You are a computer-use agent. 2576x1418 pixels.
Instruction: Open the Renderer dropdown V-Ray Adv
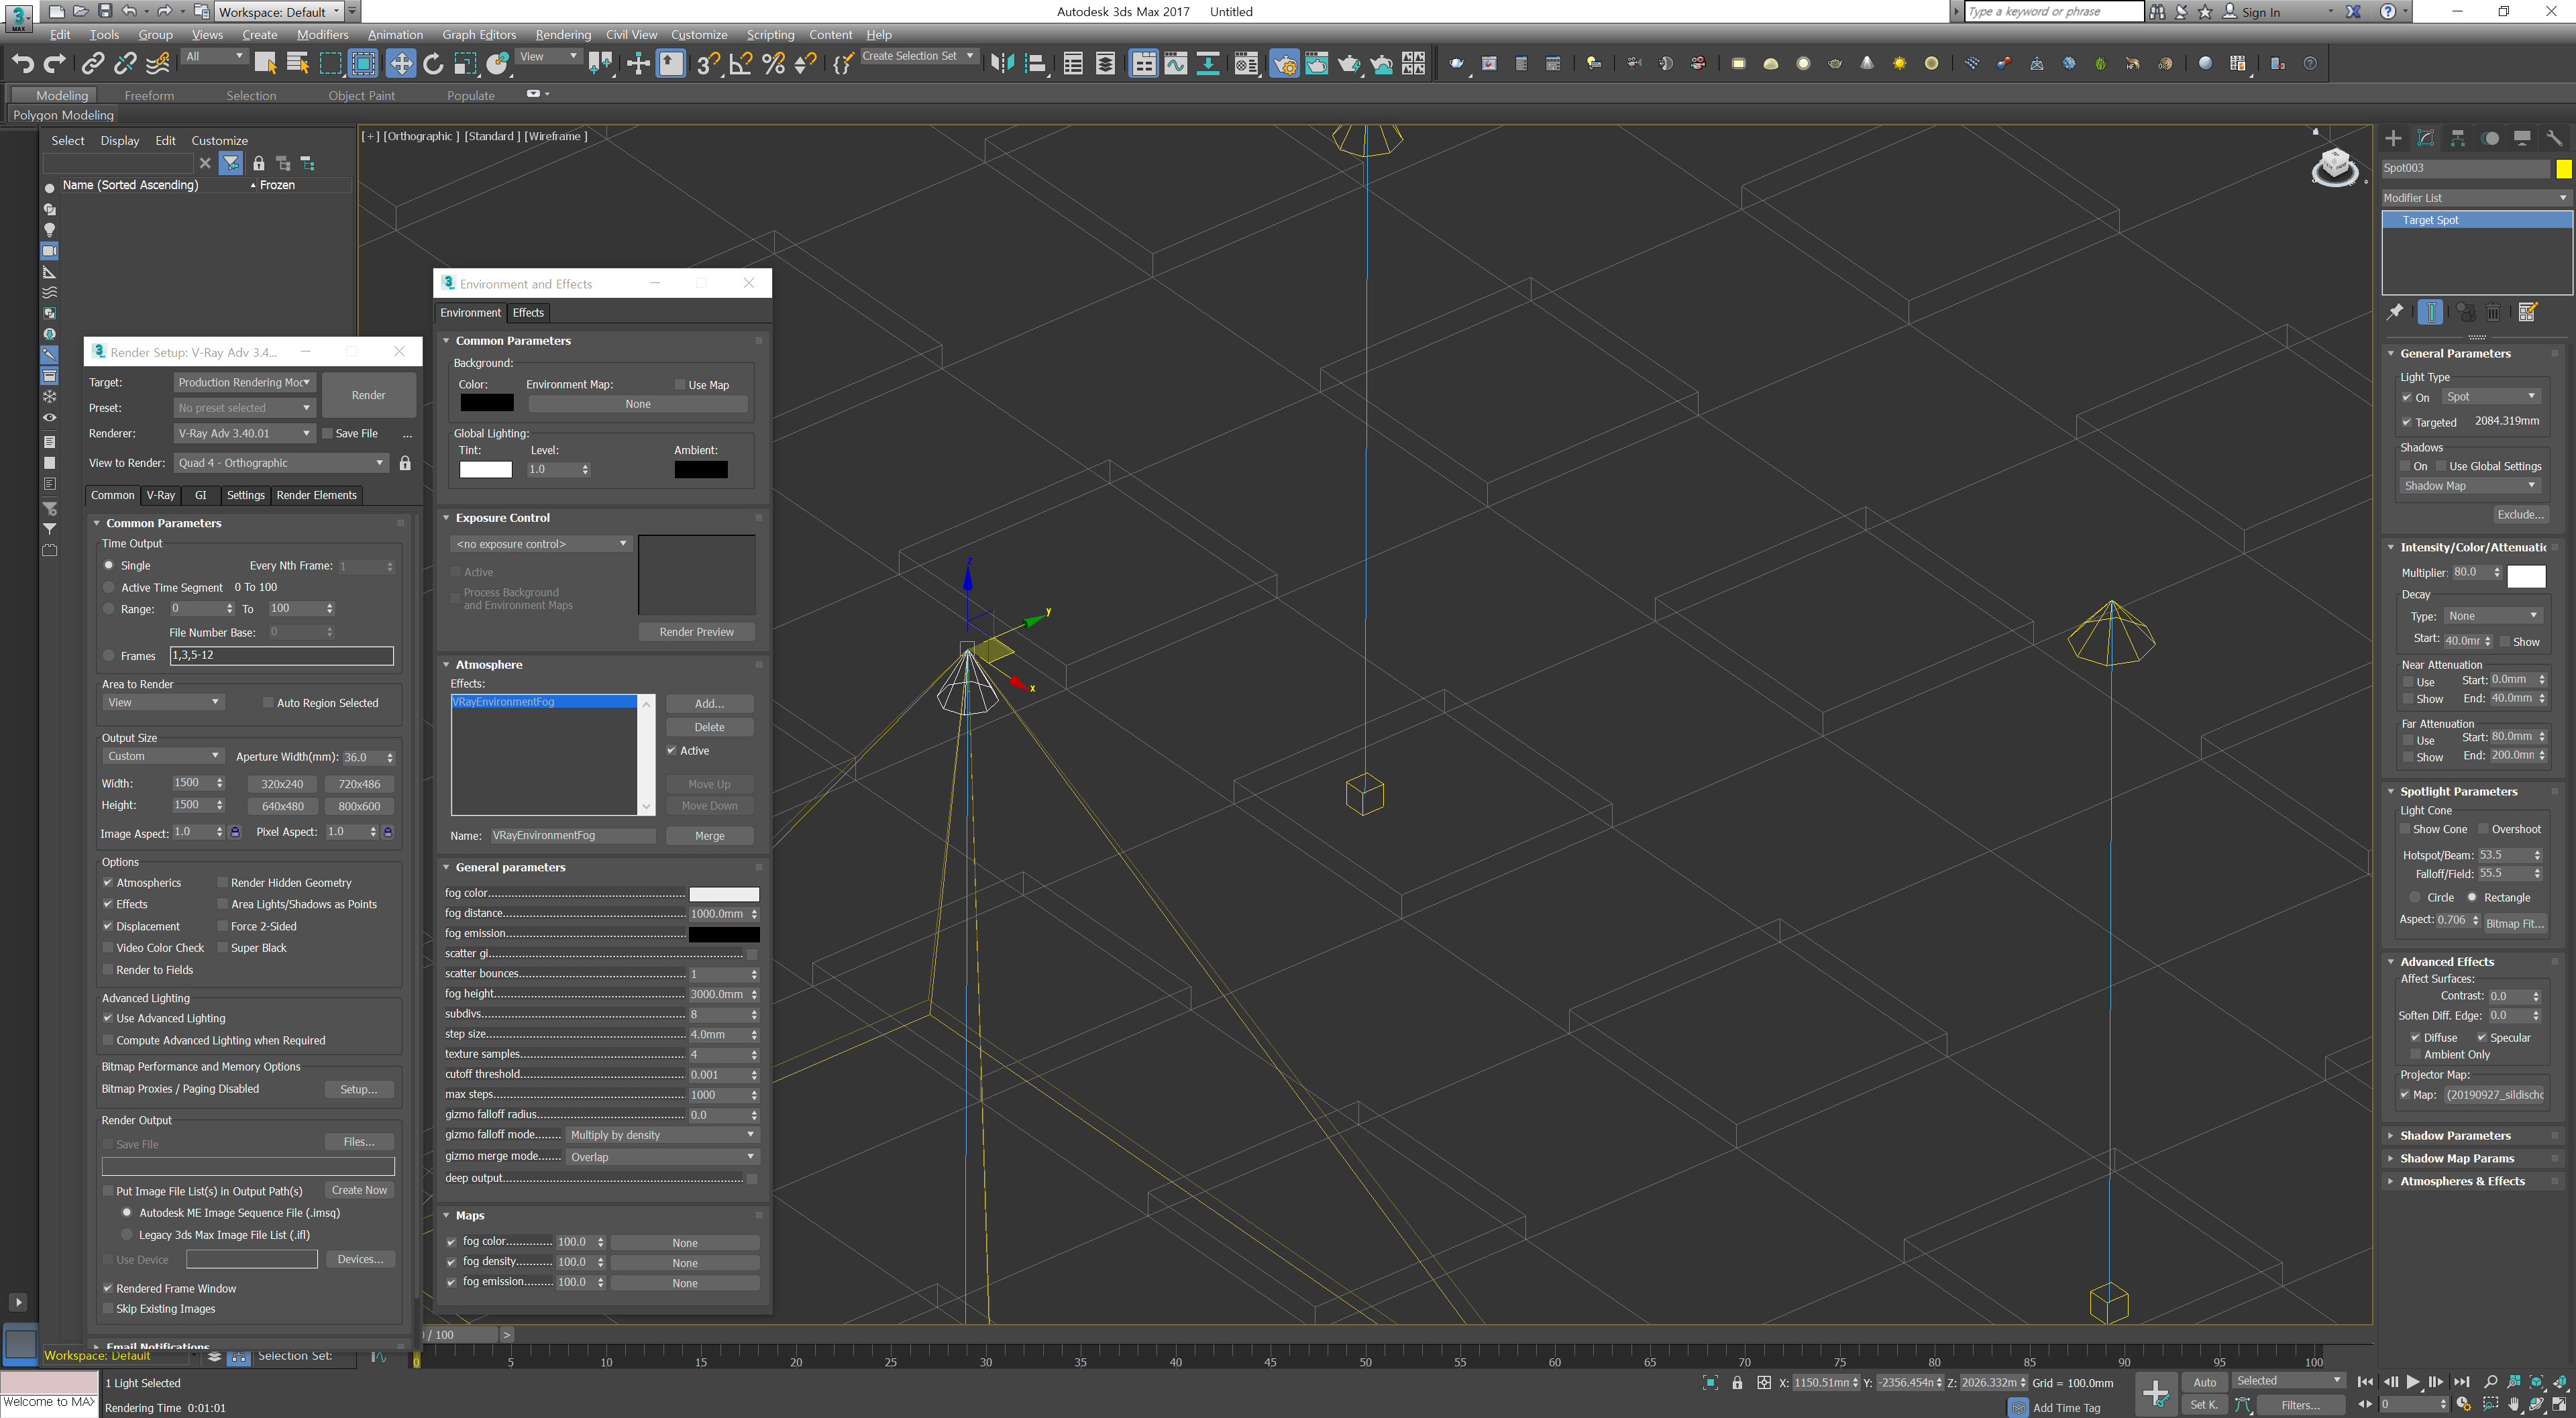click(x=244, y=433)
